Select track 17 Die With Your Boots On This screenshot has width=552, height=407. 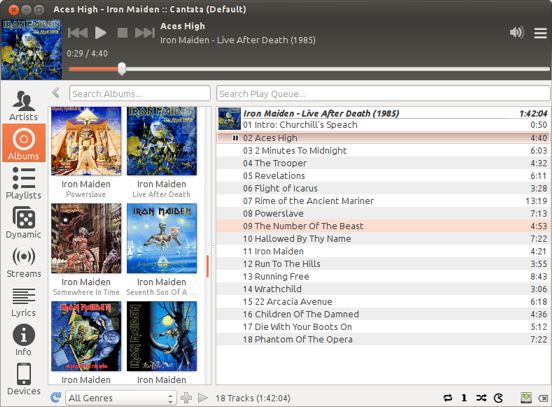tap(383, 327)
